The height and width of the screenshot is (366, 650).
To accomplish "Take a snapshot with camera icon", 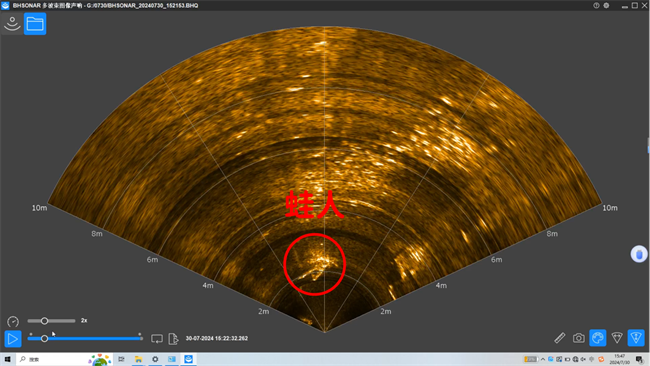I will [579, 338].
